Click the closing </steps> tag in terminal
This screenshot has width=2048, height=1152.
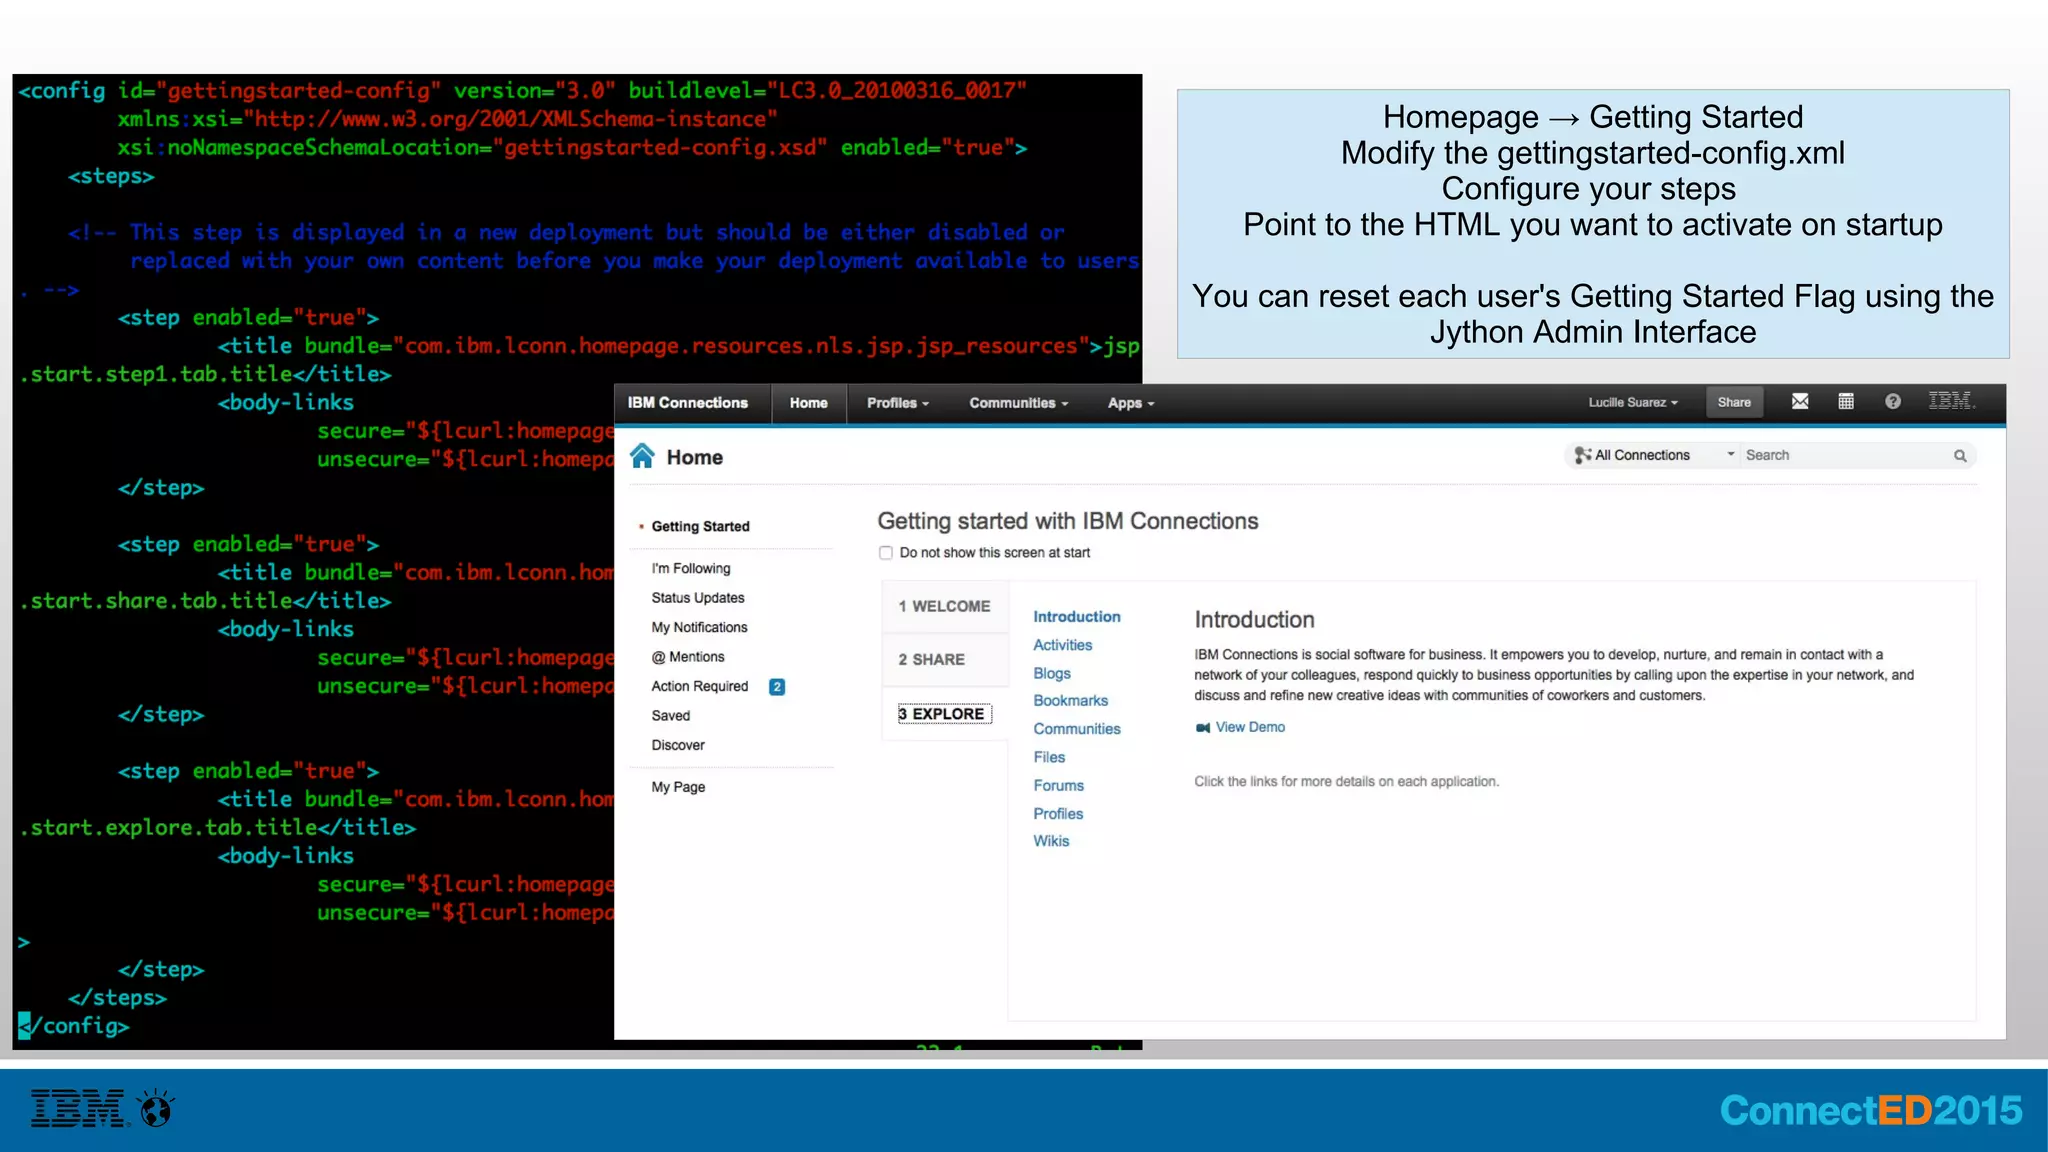(x=117, y=998)
